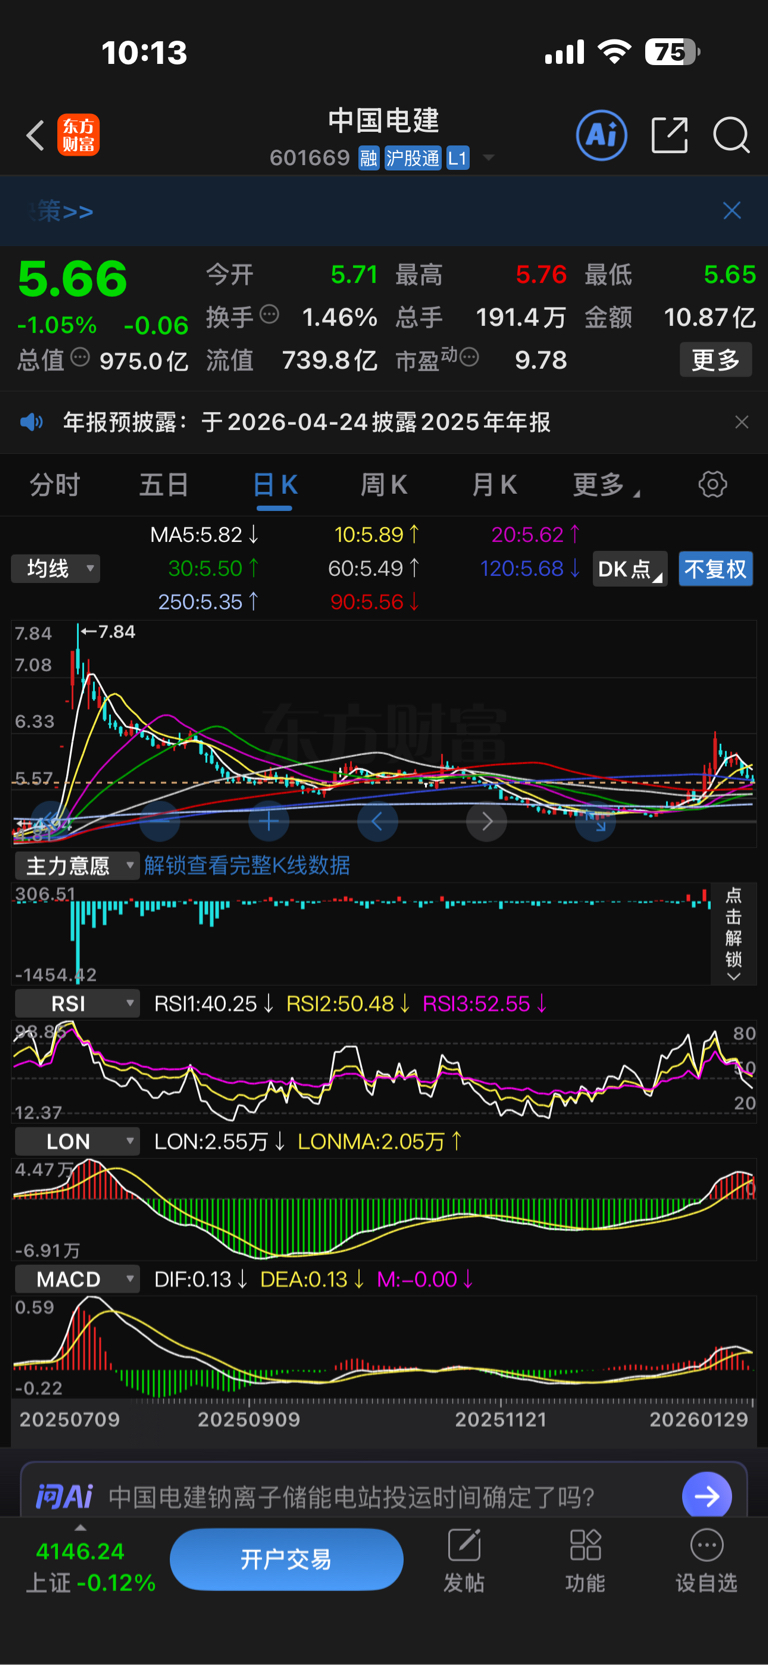This screenshot has height=1665, width=768.
Task: Tap the plus zoom-in chart button
Action: pyautogui.click(x=269, y=822)
